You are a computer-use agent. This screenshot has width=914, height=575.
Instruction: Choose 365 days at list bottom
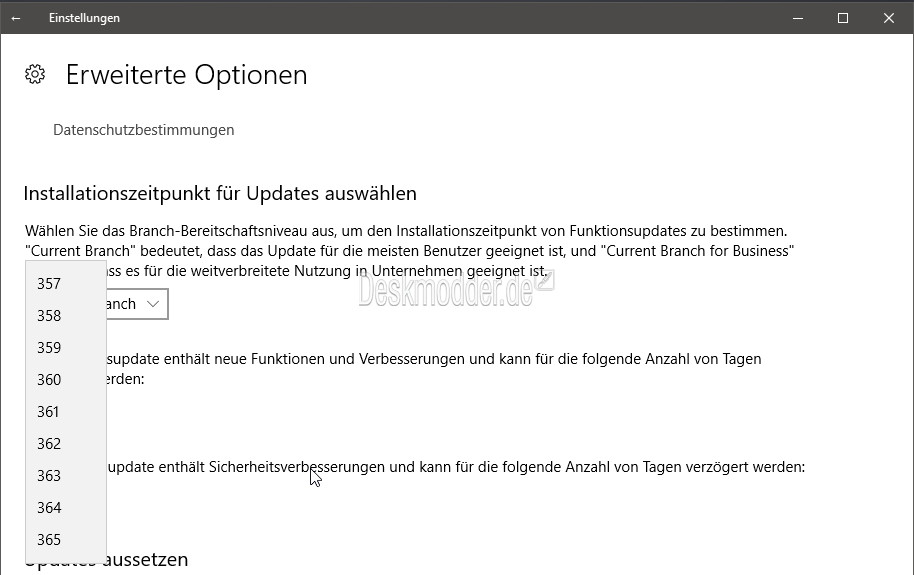coord(66,540)
